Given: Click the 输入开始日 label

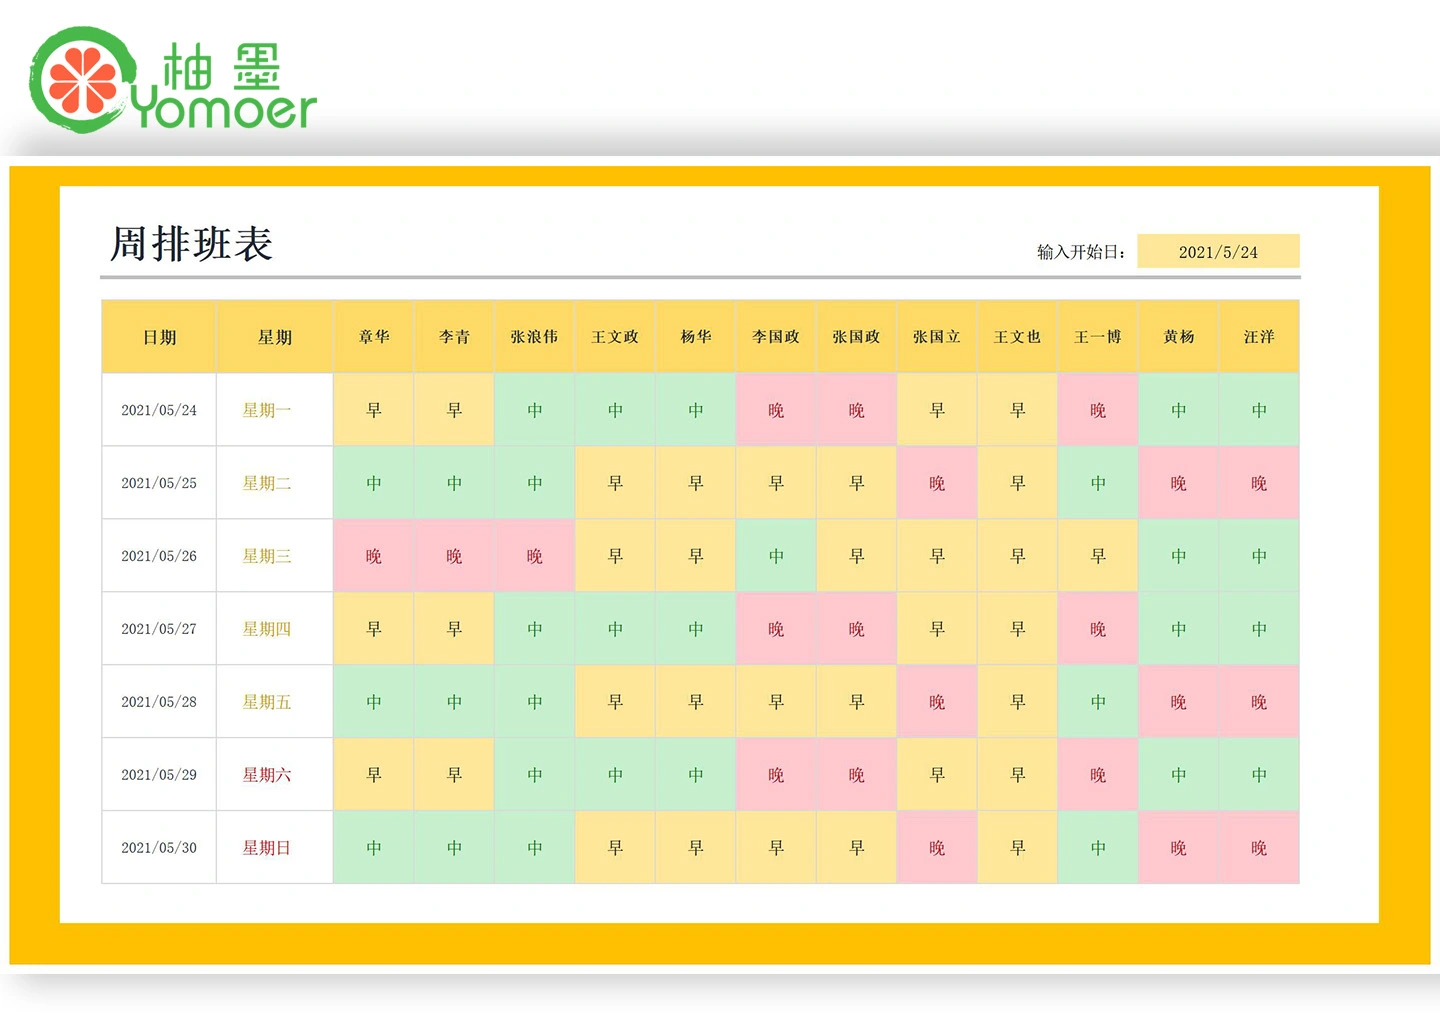Looking at the screenshot, I should click(x=1081, y=252).
